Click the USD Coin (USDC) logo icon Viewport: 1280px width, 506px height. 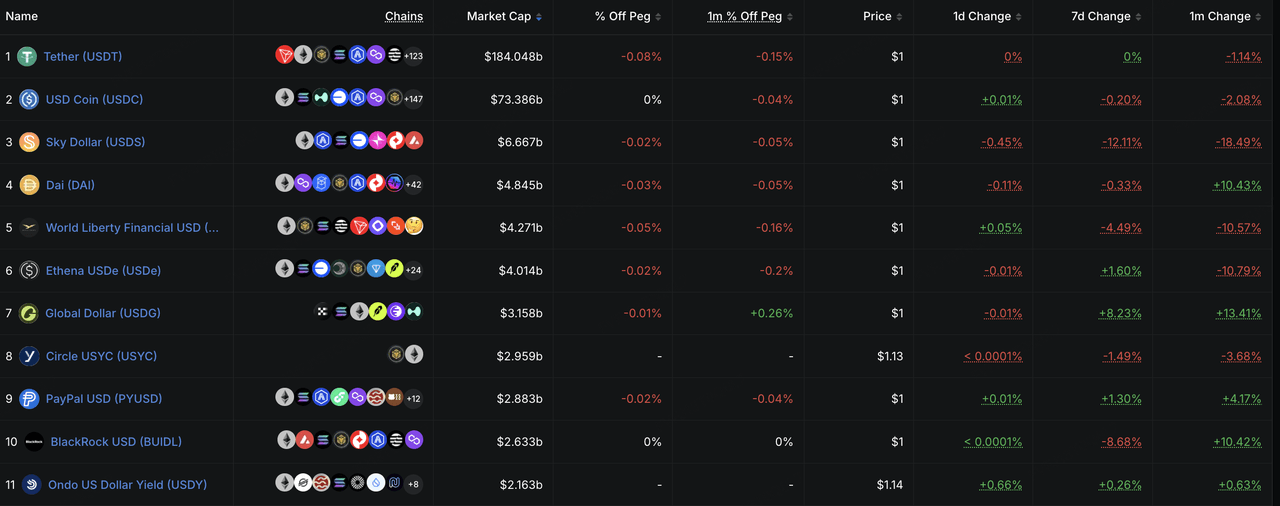click(x=28, y=100)
